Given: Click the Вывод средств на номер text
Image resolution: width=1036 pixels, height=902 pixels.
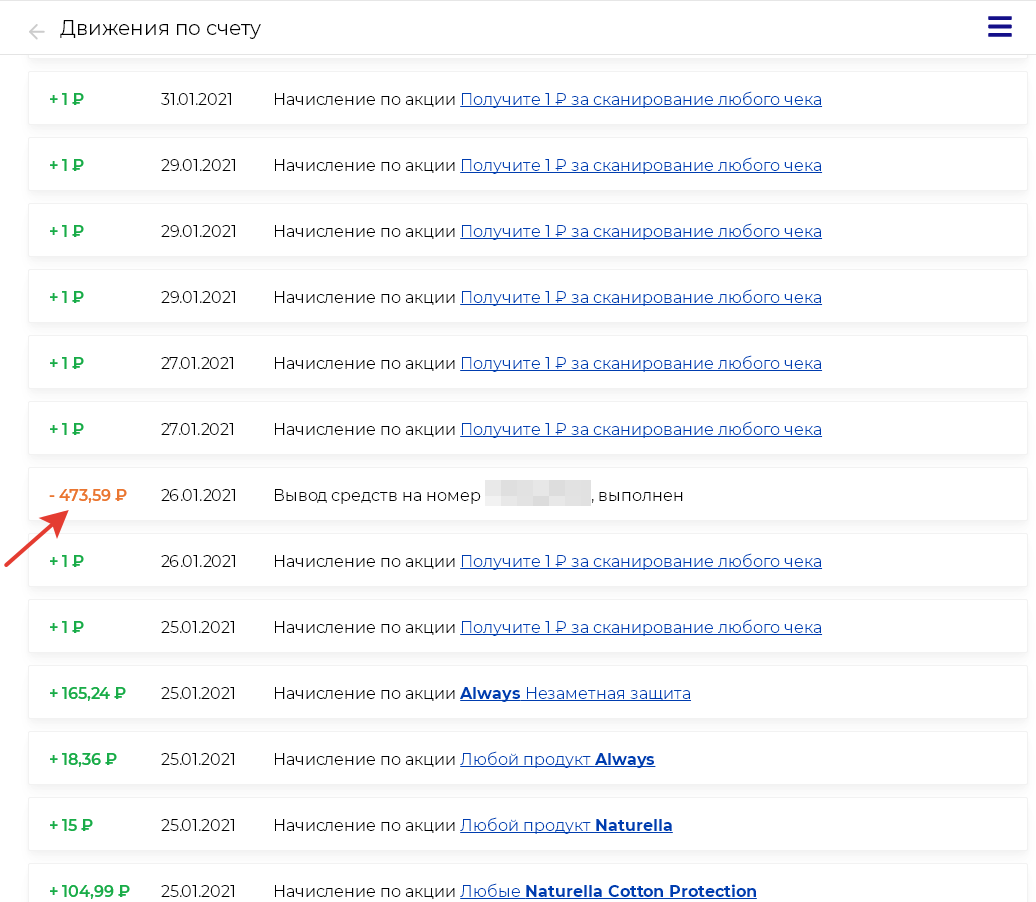Looking at the screenshot, I should pyautogui.click(x=377, y=495).
